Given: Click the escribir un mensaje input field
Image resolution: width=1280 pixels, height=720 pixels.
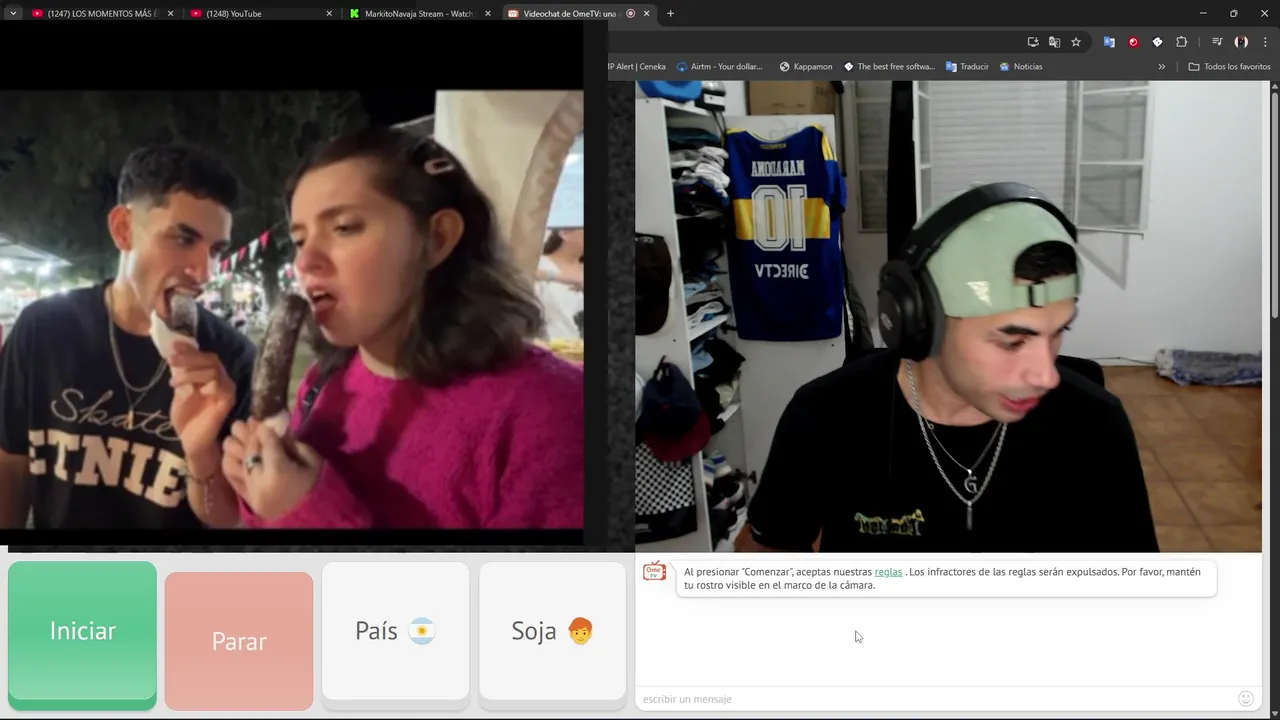Looking at the screenshot, I should click(x=935, y=699).
